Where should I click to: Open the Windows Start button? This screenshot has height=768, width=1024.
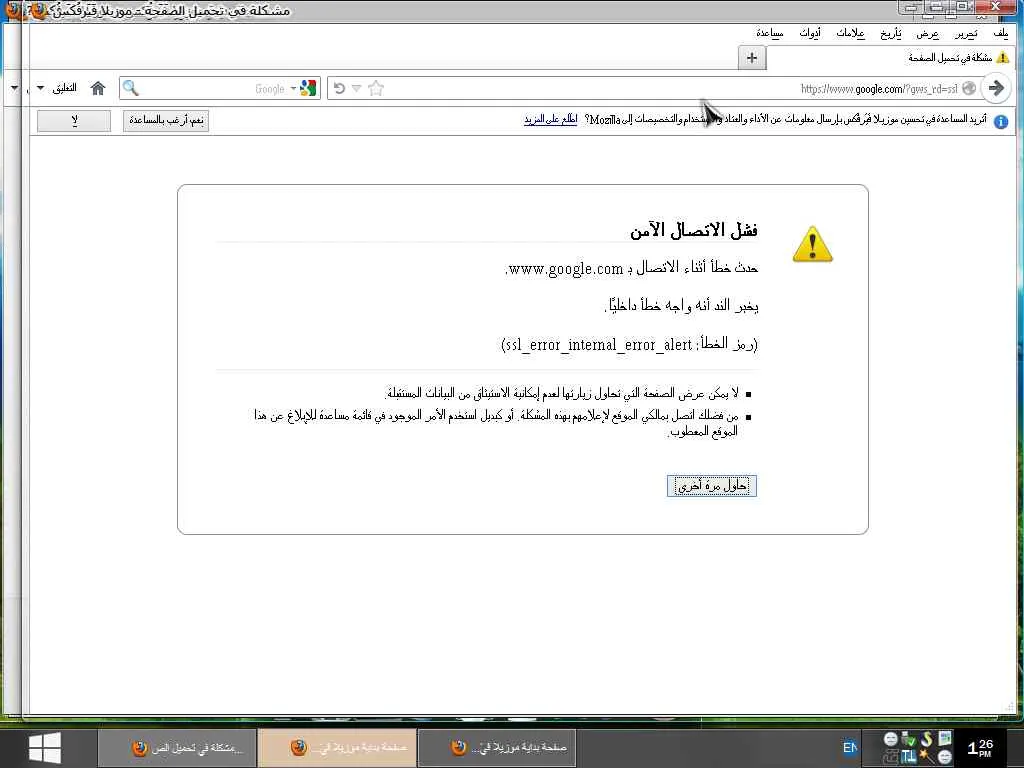pos(45,748)
